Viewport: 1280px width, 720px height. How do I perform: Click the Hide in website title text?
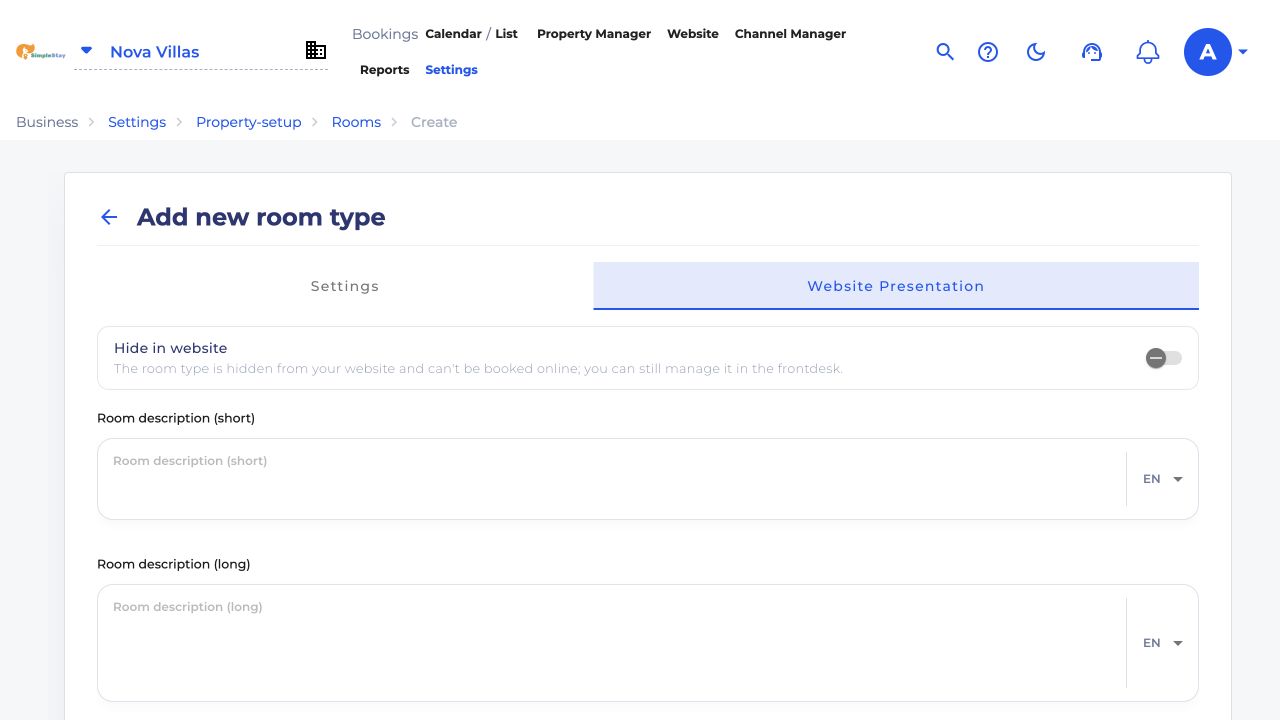171,348
